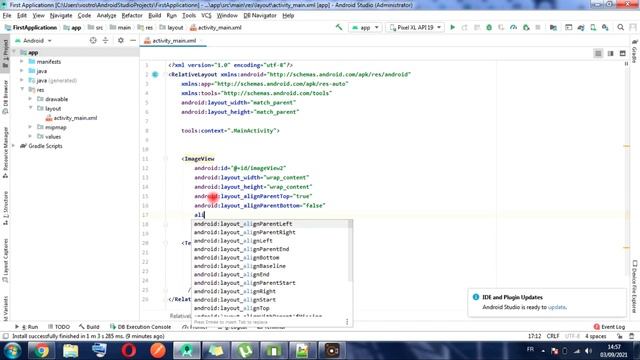
Task: Open the Pixel XL API 19 device dropdown
Action: (x=415, y=27)
